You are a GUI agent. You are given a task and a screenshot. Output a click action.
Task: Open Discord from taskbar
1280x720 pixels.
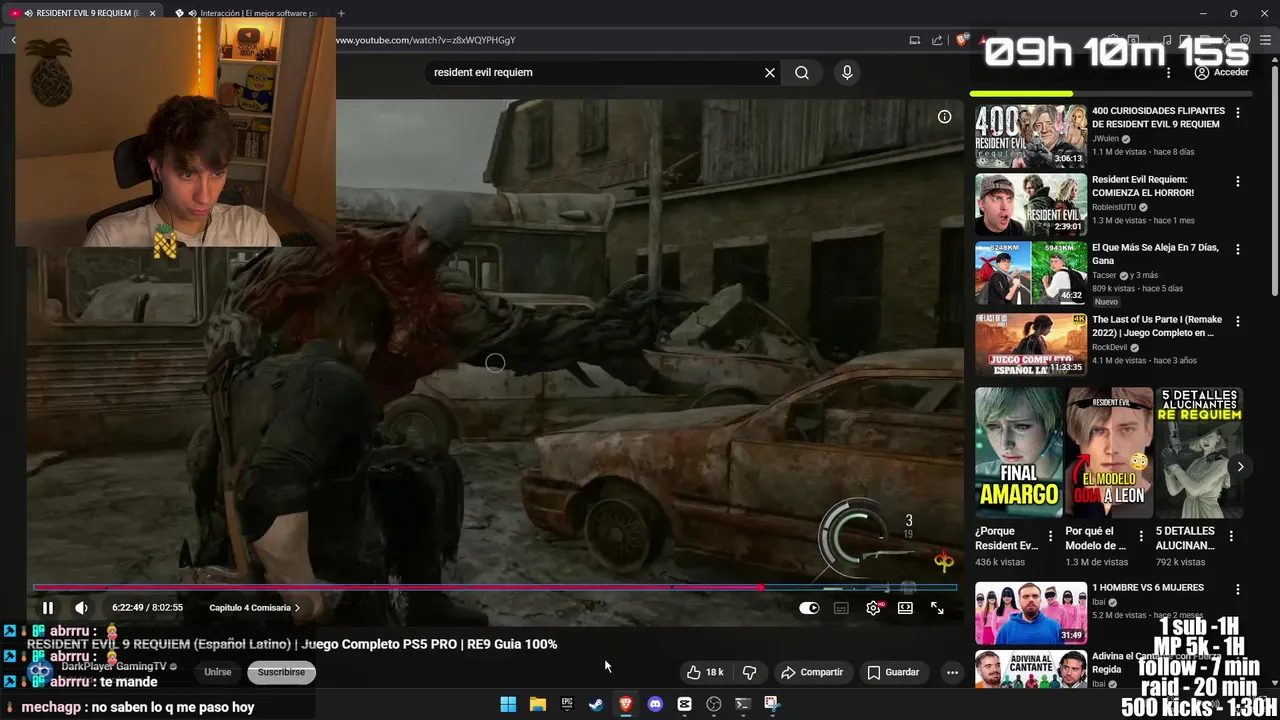point(655,704)
